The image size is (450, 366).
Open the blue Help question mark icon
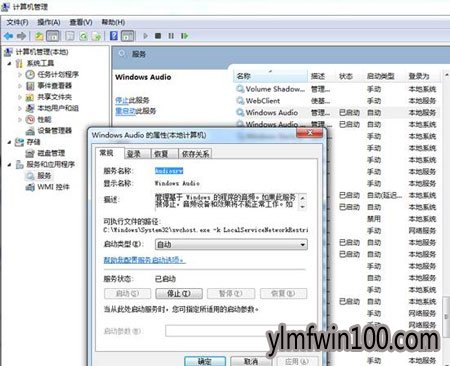coord(114,36)
